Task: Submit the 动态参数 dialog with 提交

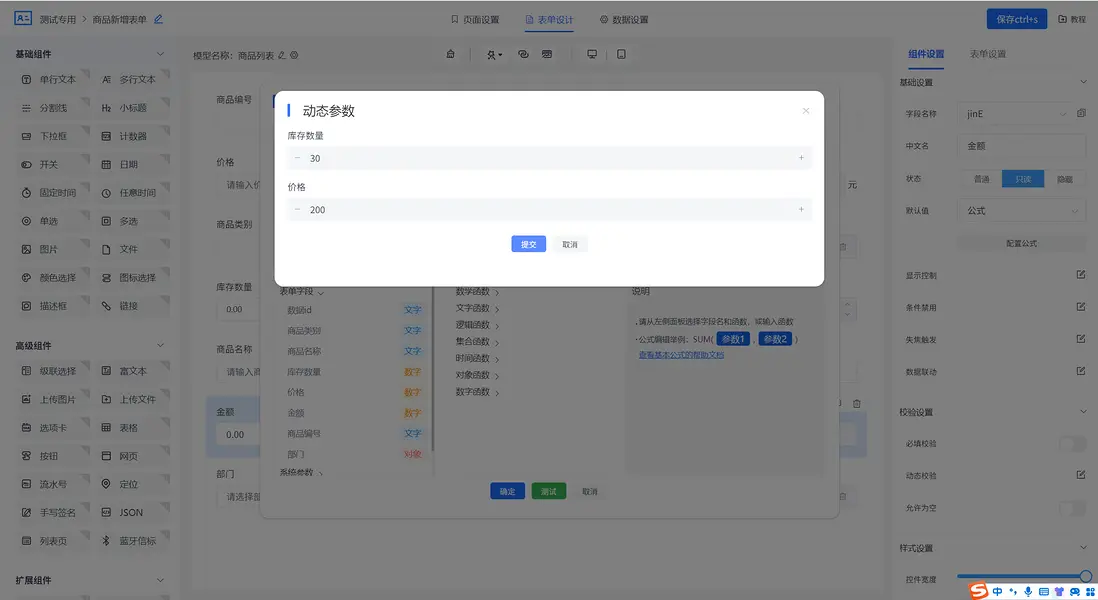Action: click(x=528, y=243)
